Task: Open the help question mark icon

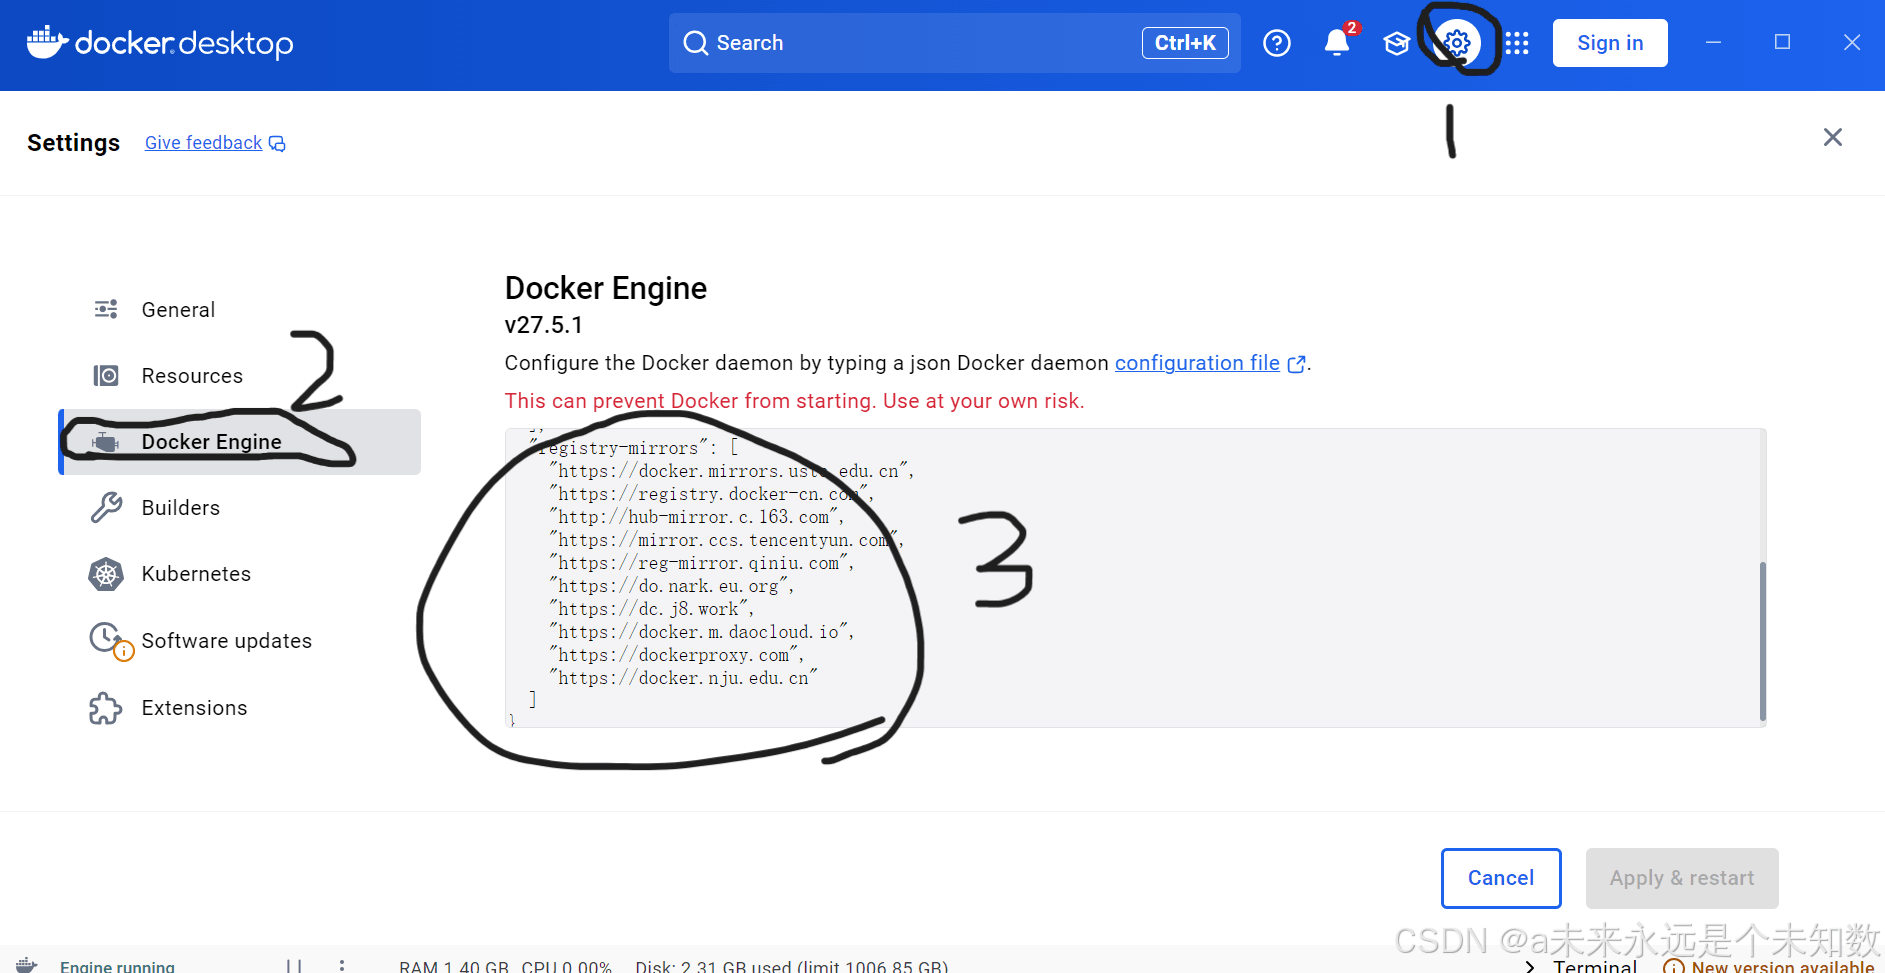Action: tap(1276, 43)
